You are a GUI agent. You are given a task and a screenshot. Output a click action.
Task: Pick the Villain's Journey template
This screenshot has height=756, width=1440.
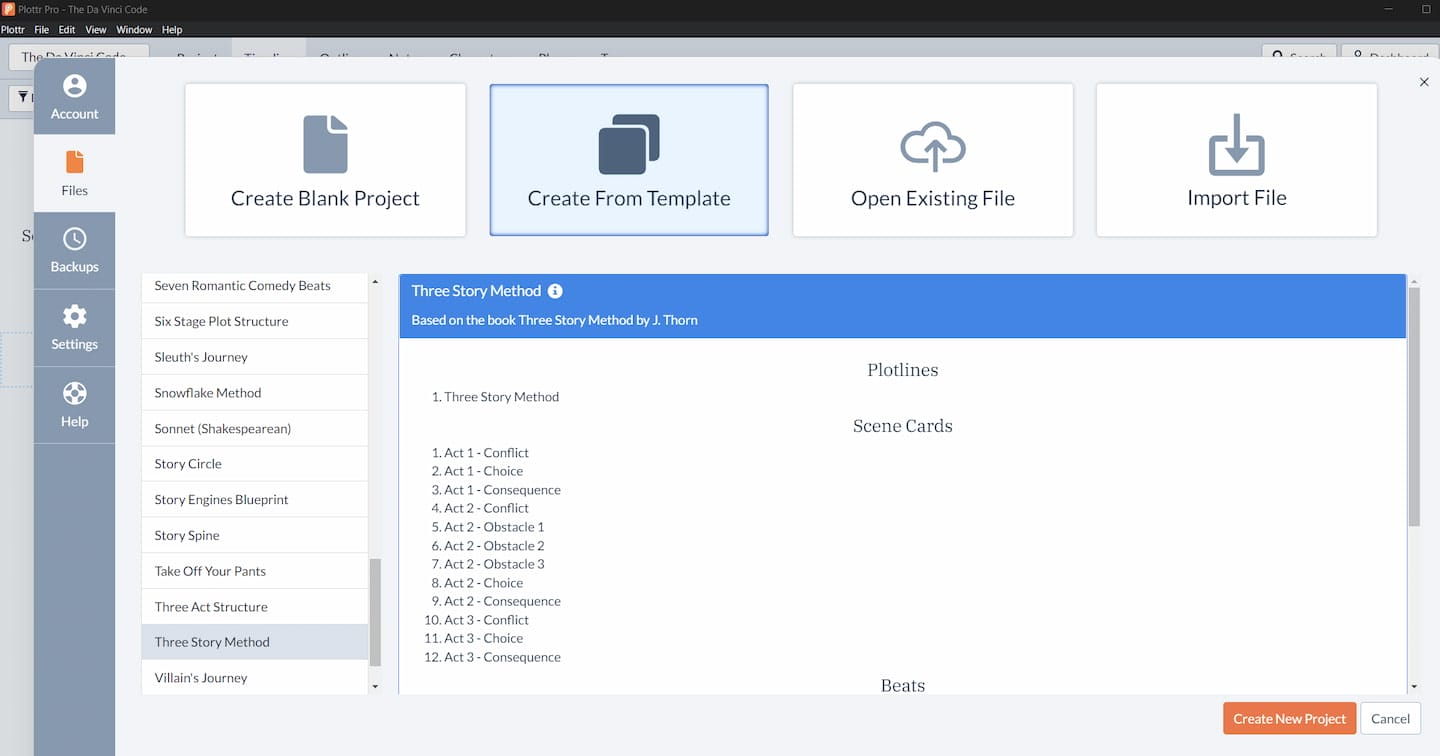201,678
